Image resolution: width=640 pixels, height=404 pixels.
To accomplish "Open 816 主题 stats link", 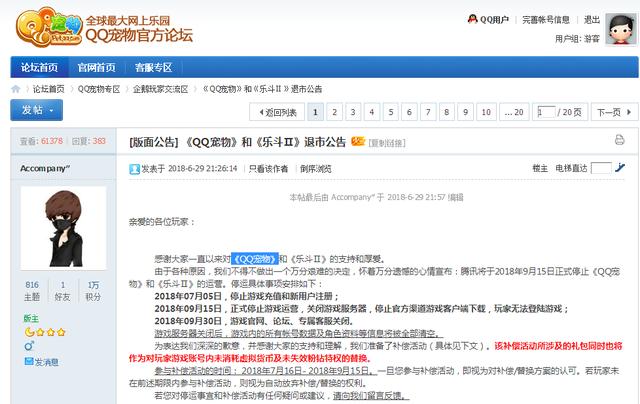I will (32, 291).
